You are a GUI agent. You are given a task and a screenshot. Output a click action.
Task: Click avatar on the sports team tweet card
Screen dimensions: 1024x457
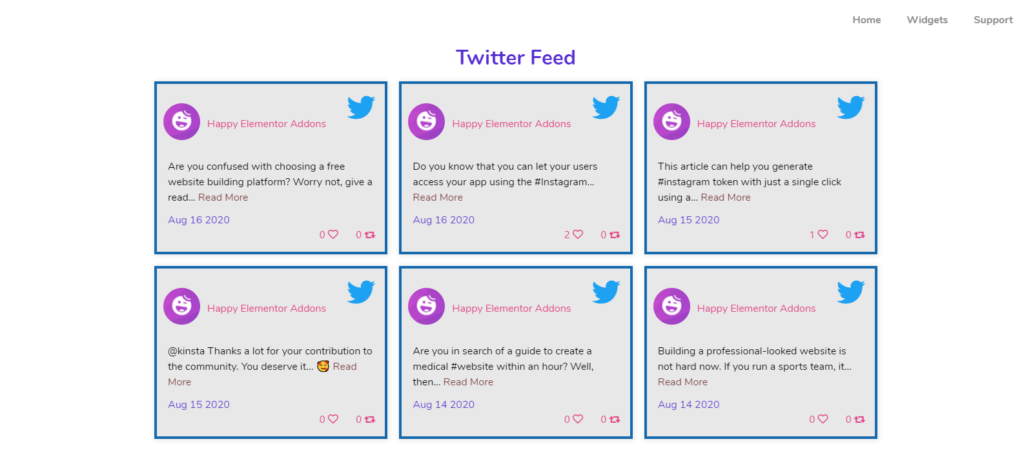click(671, 306)
